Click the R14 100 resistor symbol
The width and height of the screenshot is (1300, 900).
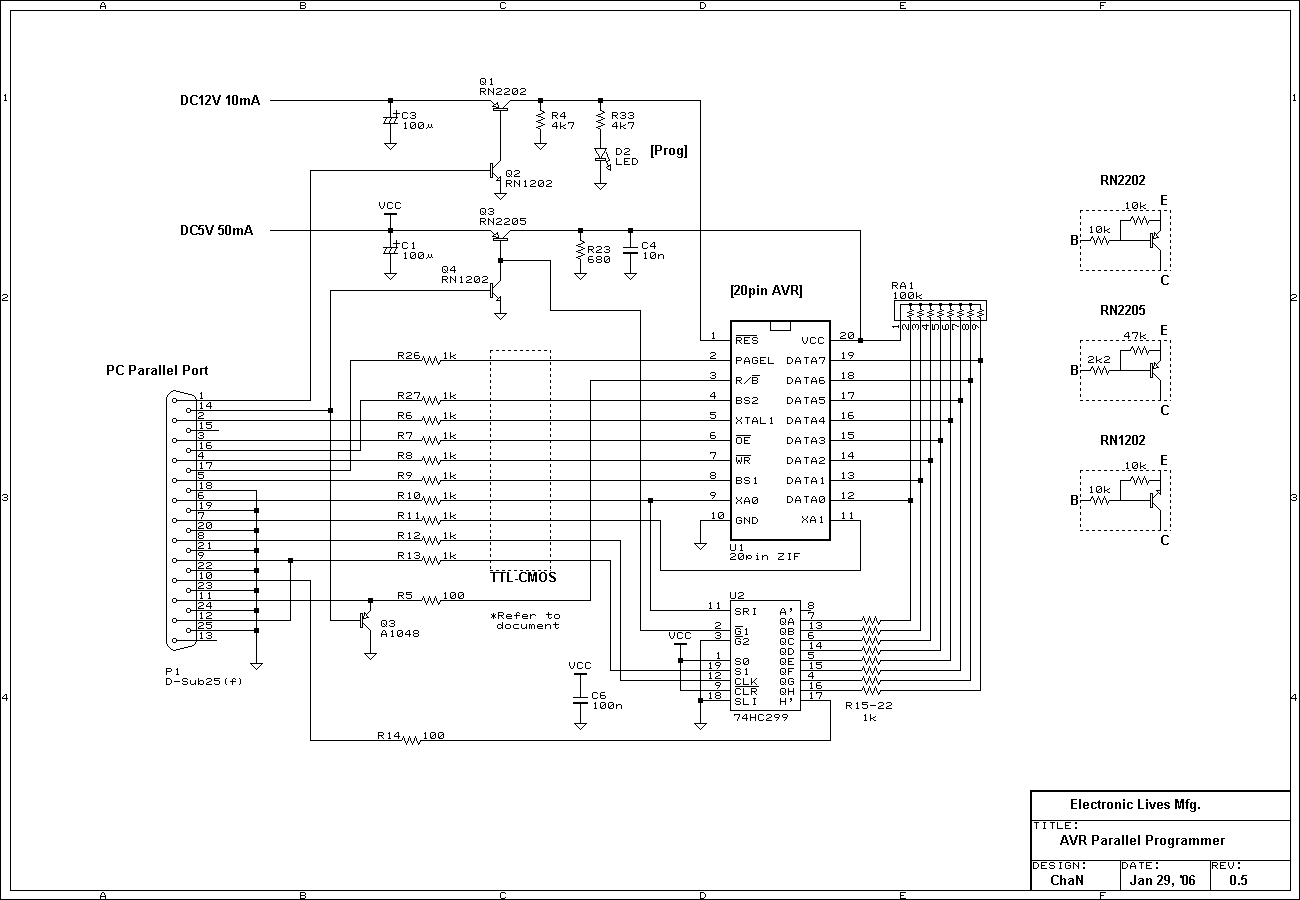point(412,741)
